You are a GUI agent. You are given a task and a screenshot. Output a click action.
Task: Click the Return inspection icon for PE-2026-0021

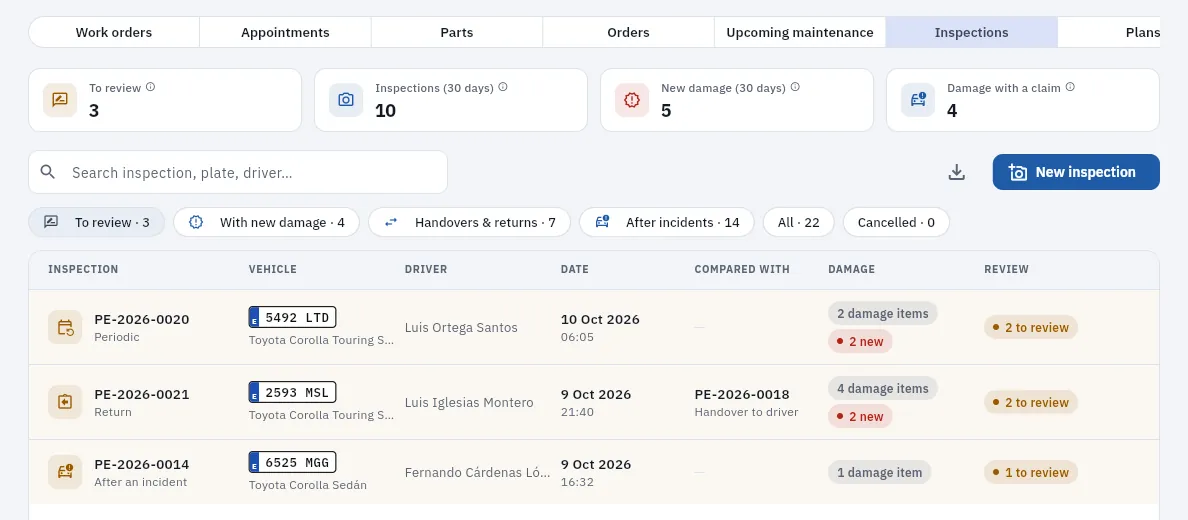(65, 403)
